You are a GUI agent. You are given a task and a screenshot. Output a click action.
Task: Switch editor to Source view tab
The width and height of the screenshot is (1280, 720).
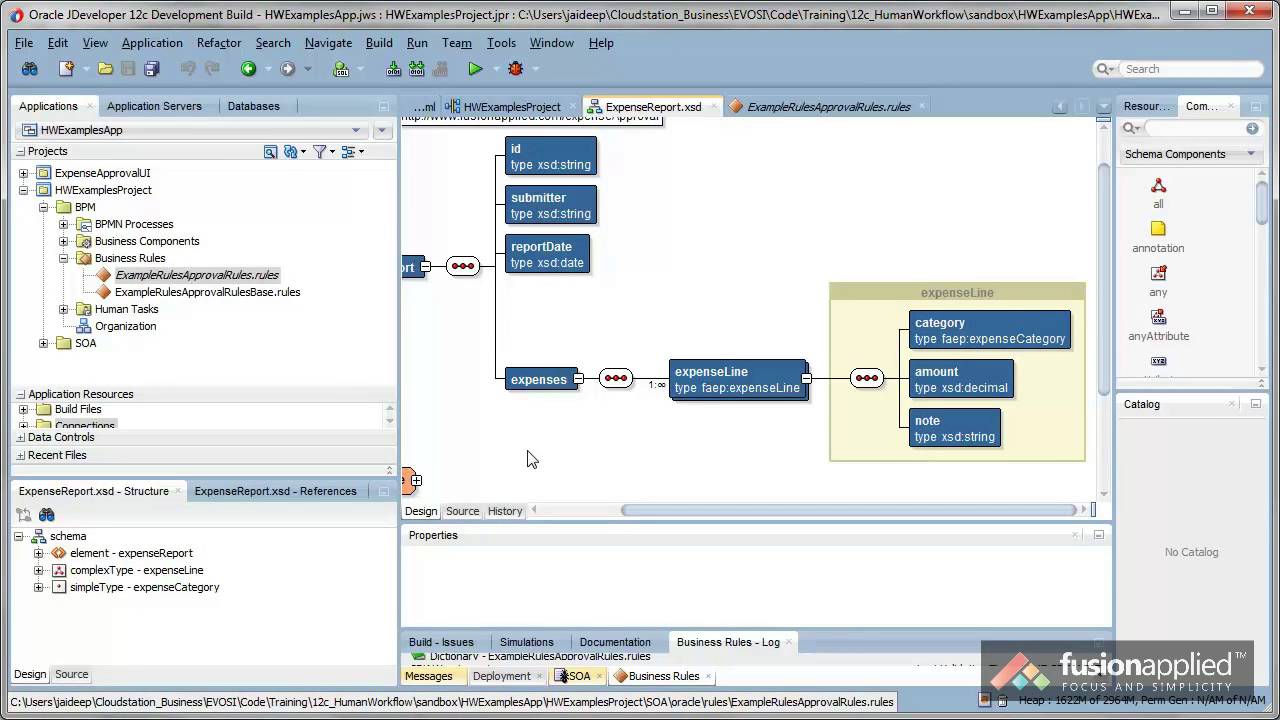click(x=462, y=511)
